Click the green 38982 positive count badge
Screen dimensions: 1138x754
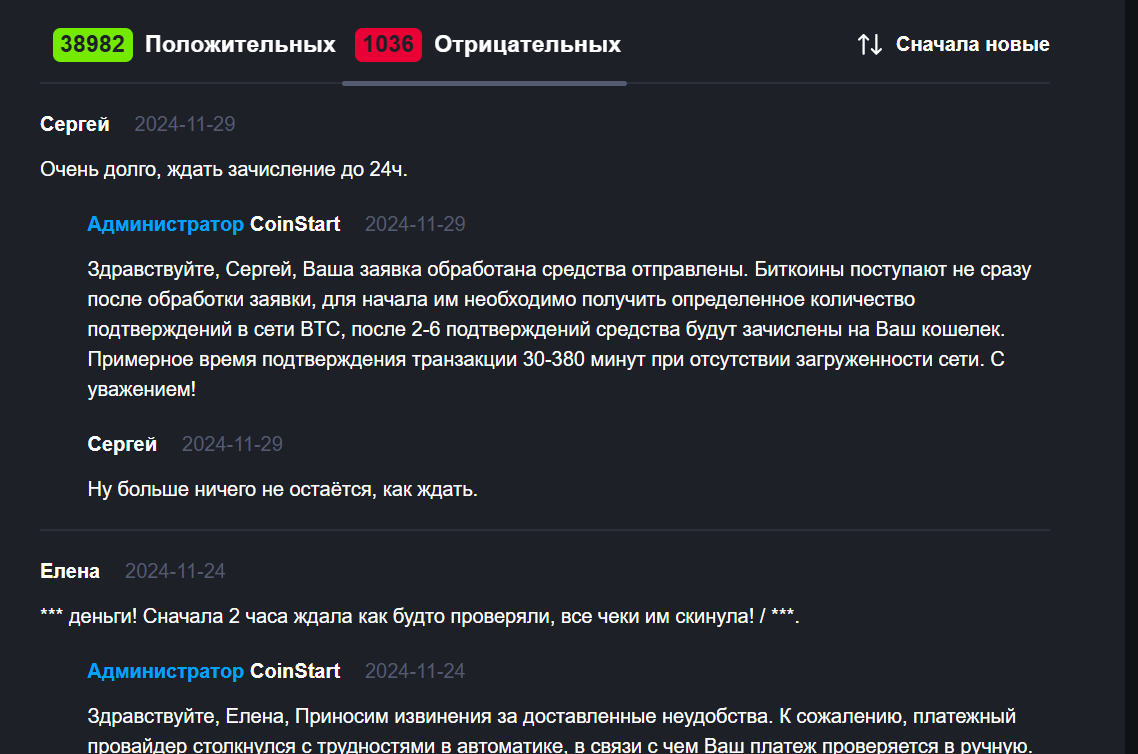coord(93,45)
